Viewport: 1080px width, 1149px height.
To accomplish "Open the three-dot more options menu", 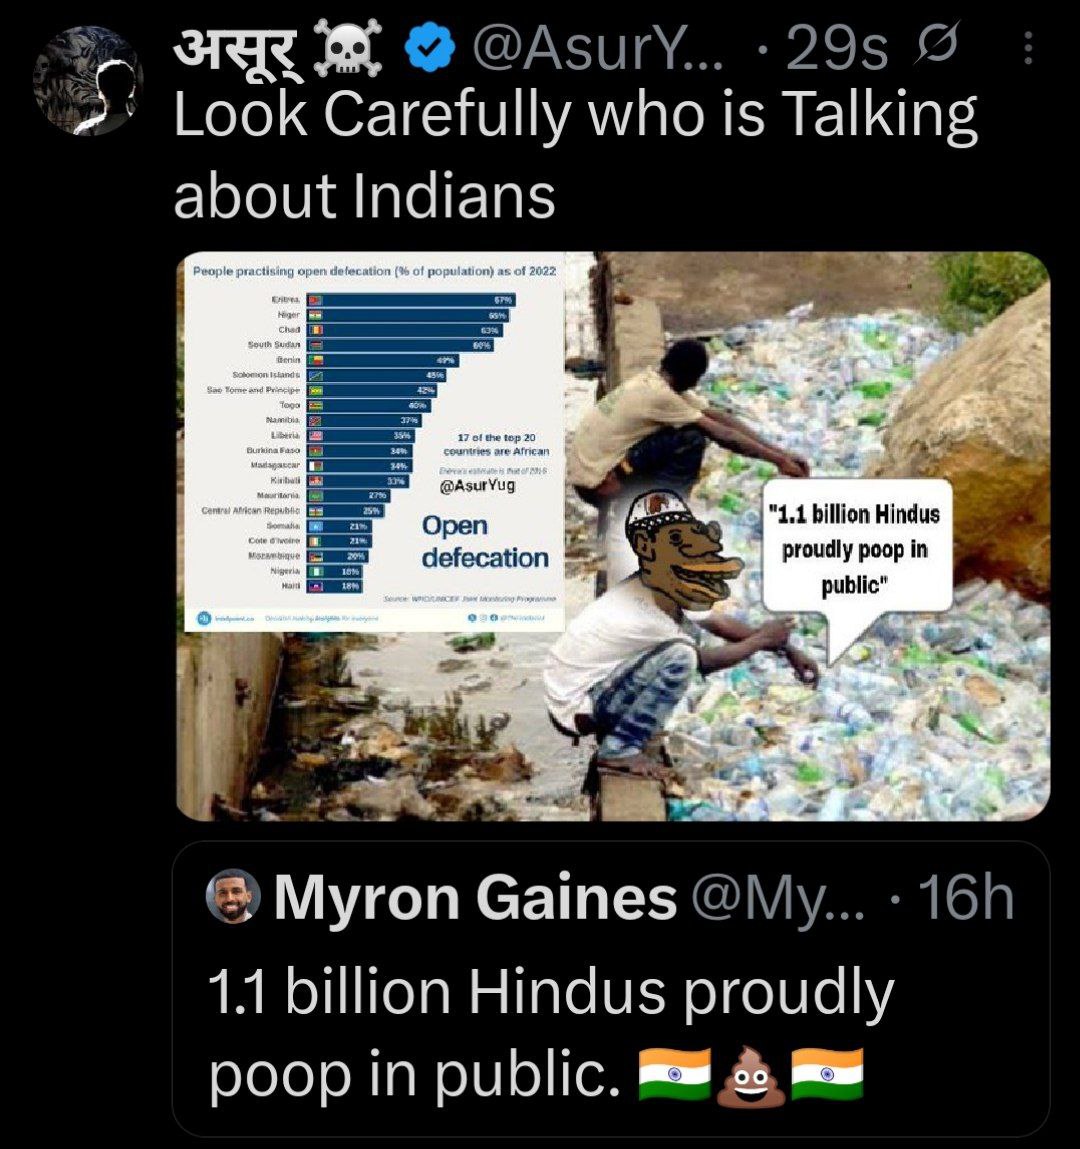I will (1028, 48).
